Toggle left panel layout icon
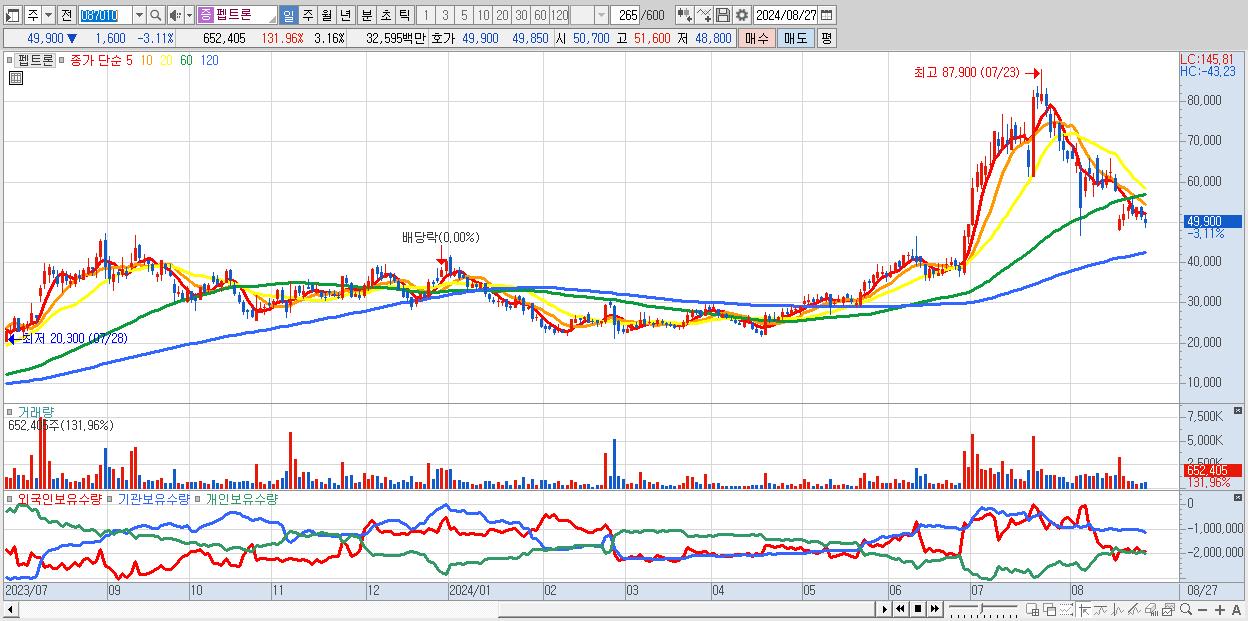The image size is (1248, 621). 12,15
